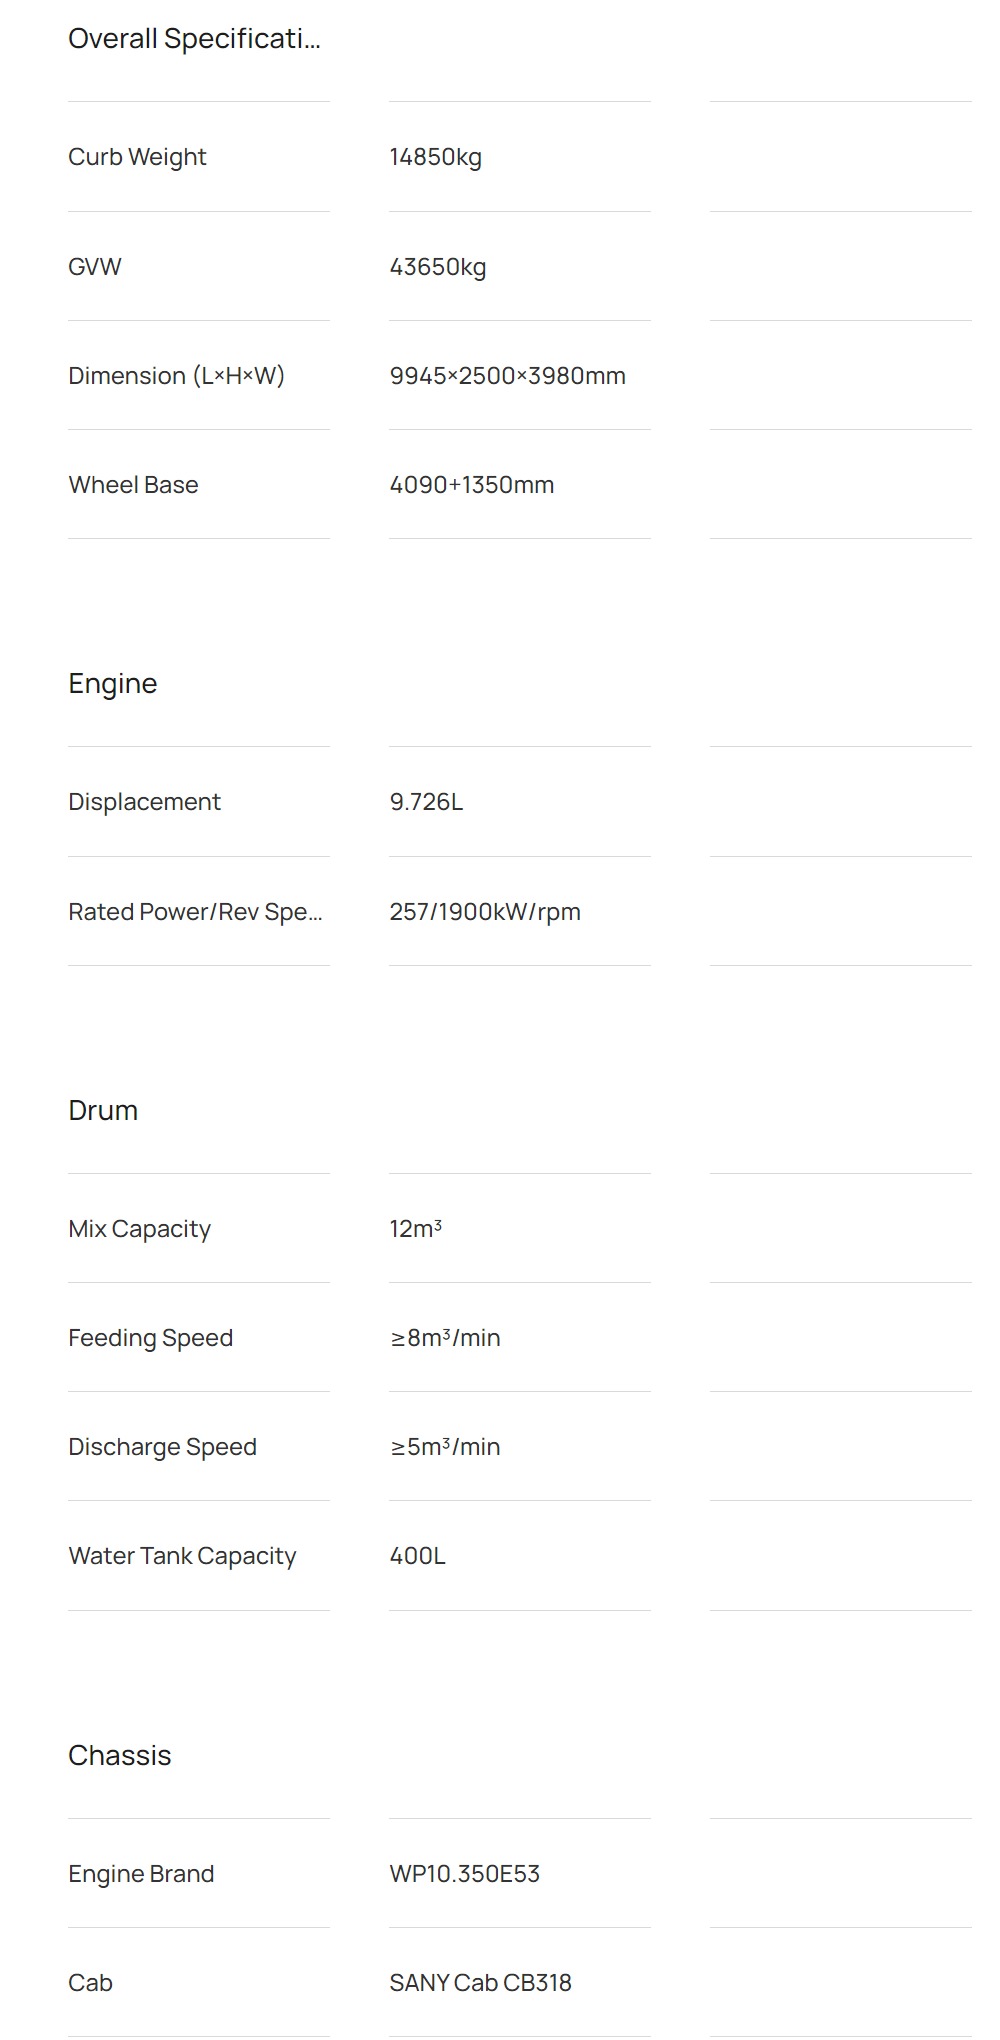
Task: Click the Water Tank Capacity label
Action: pyautogui.click(x=182, y=1556)
